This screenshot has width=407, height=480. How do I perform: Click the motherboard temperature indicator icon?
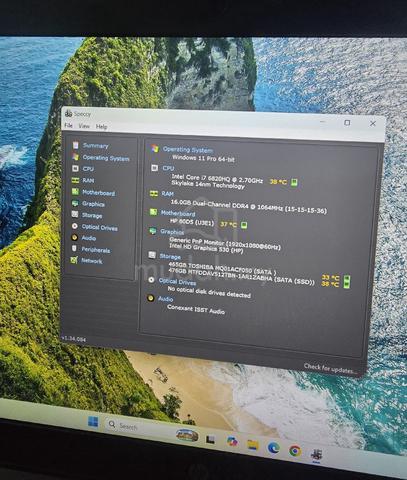tap(244, 225)
